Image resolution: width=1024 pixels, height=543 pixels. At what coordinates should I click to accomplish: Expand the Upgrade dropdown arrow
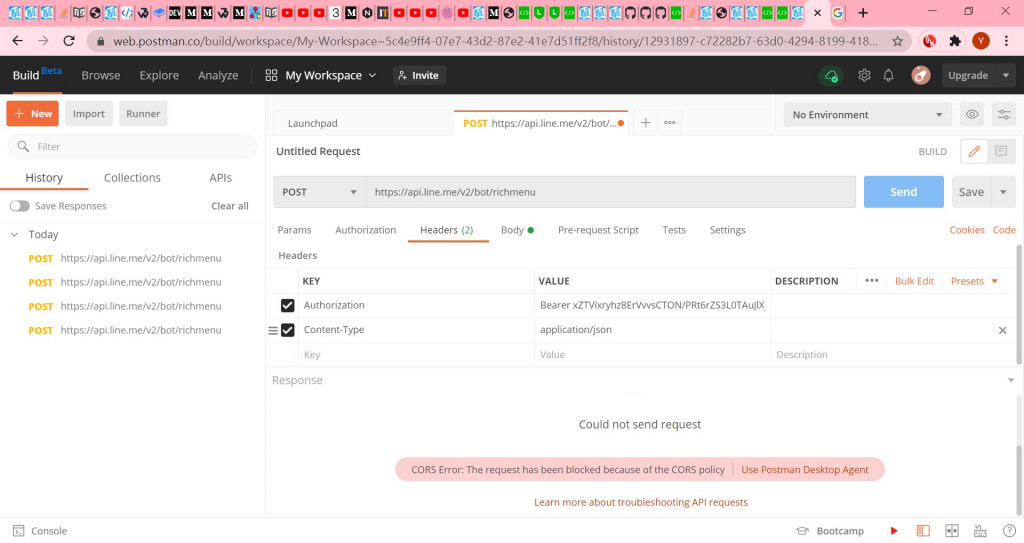click(x=1006, y=75)
